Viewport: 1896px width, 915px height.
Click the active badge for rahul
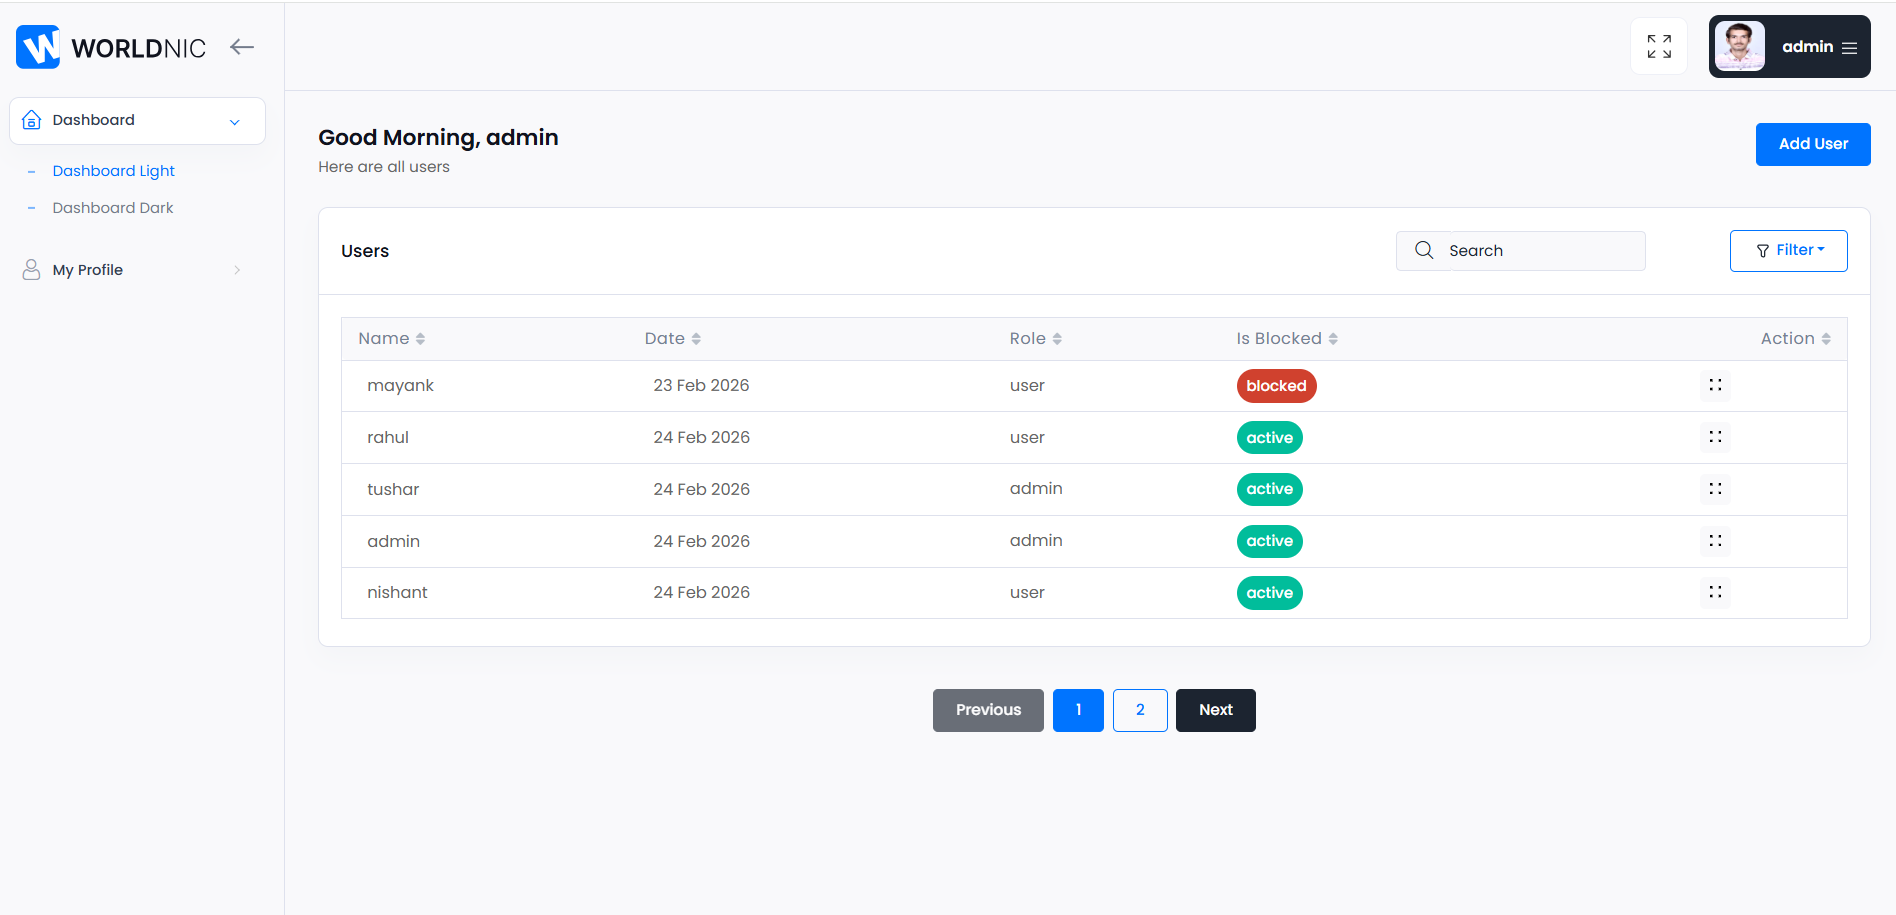(1270, 438)
